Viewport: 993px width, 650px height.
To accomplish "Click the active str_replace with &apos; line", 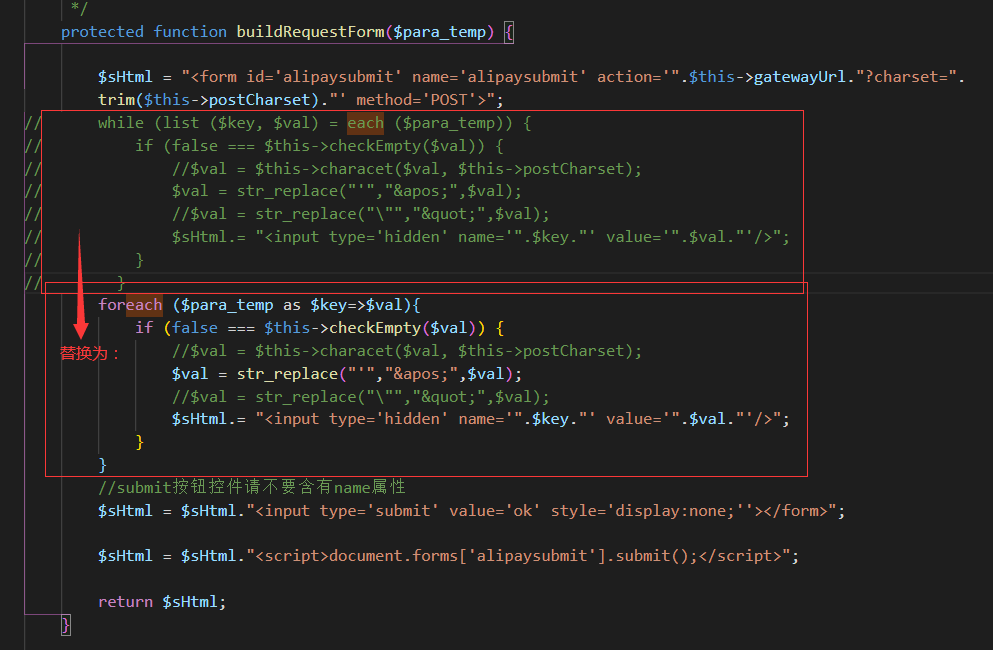I will 346,374.
